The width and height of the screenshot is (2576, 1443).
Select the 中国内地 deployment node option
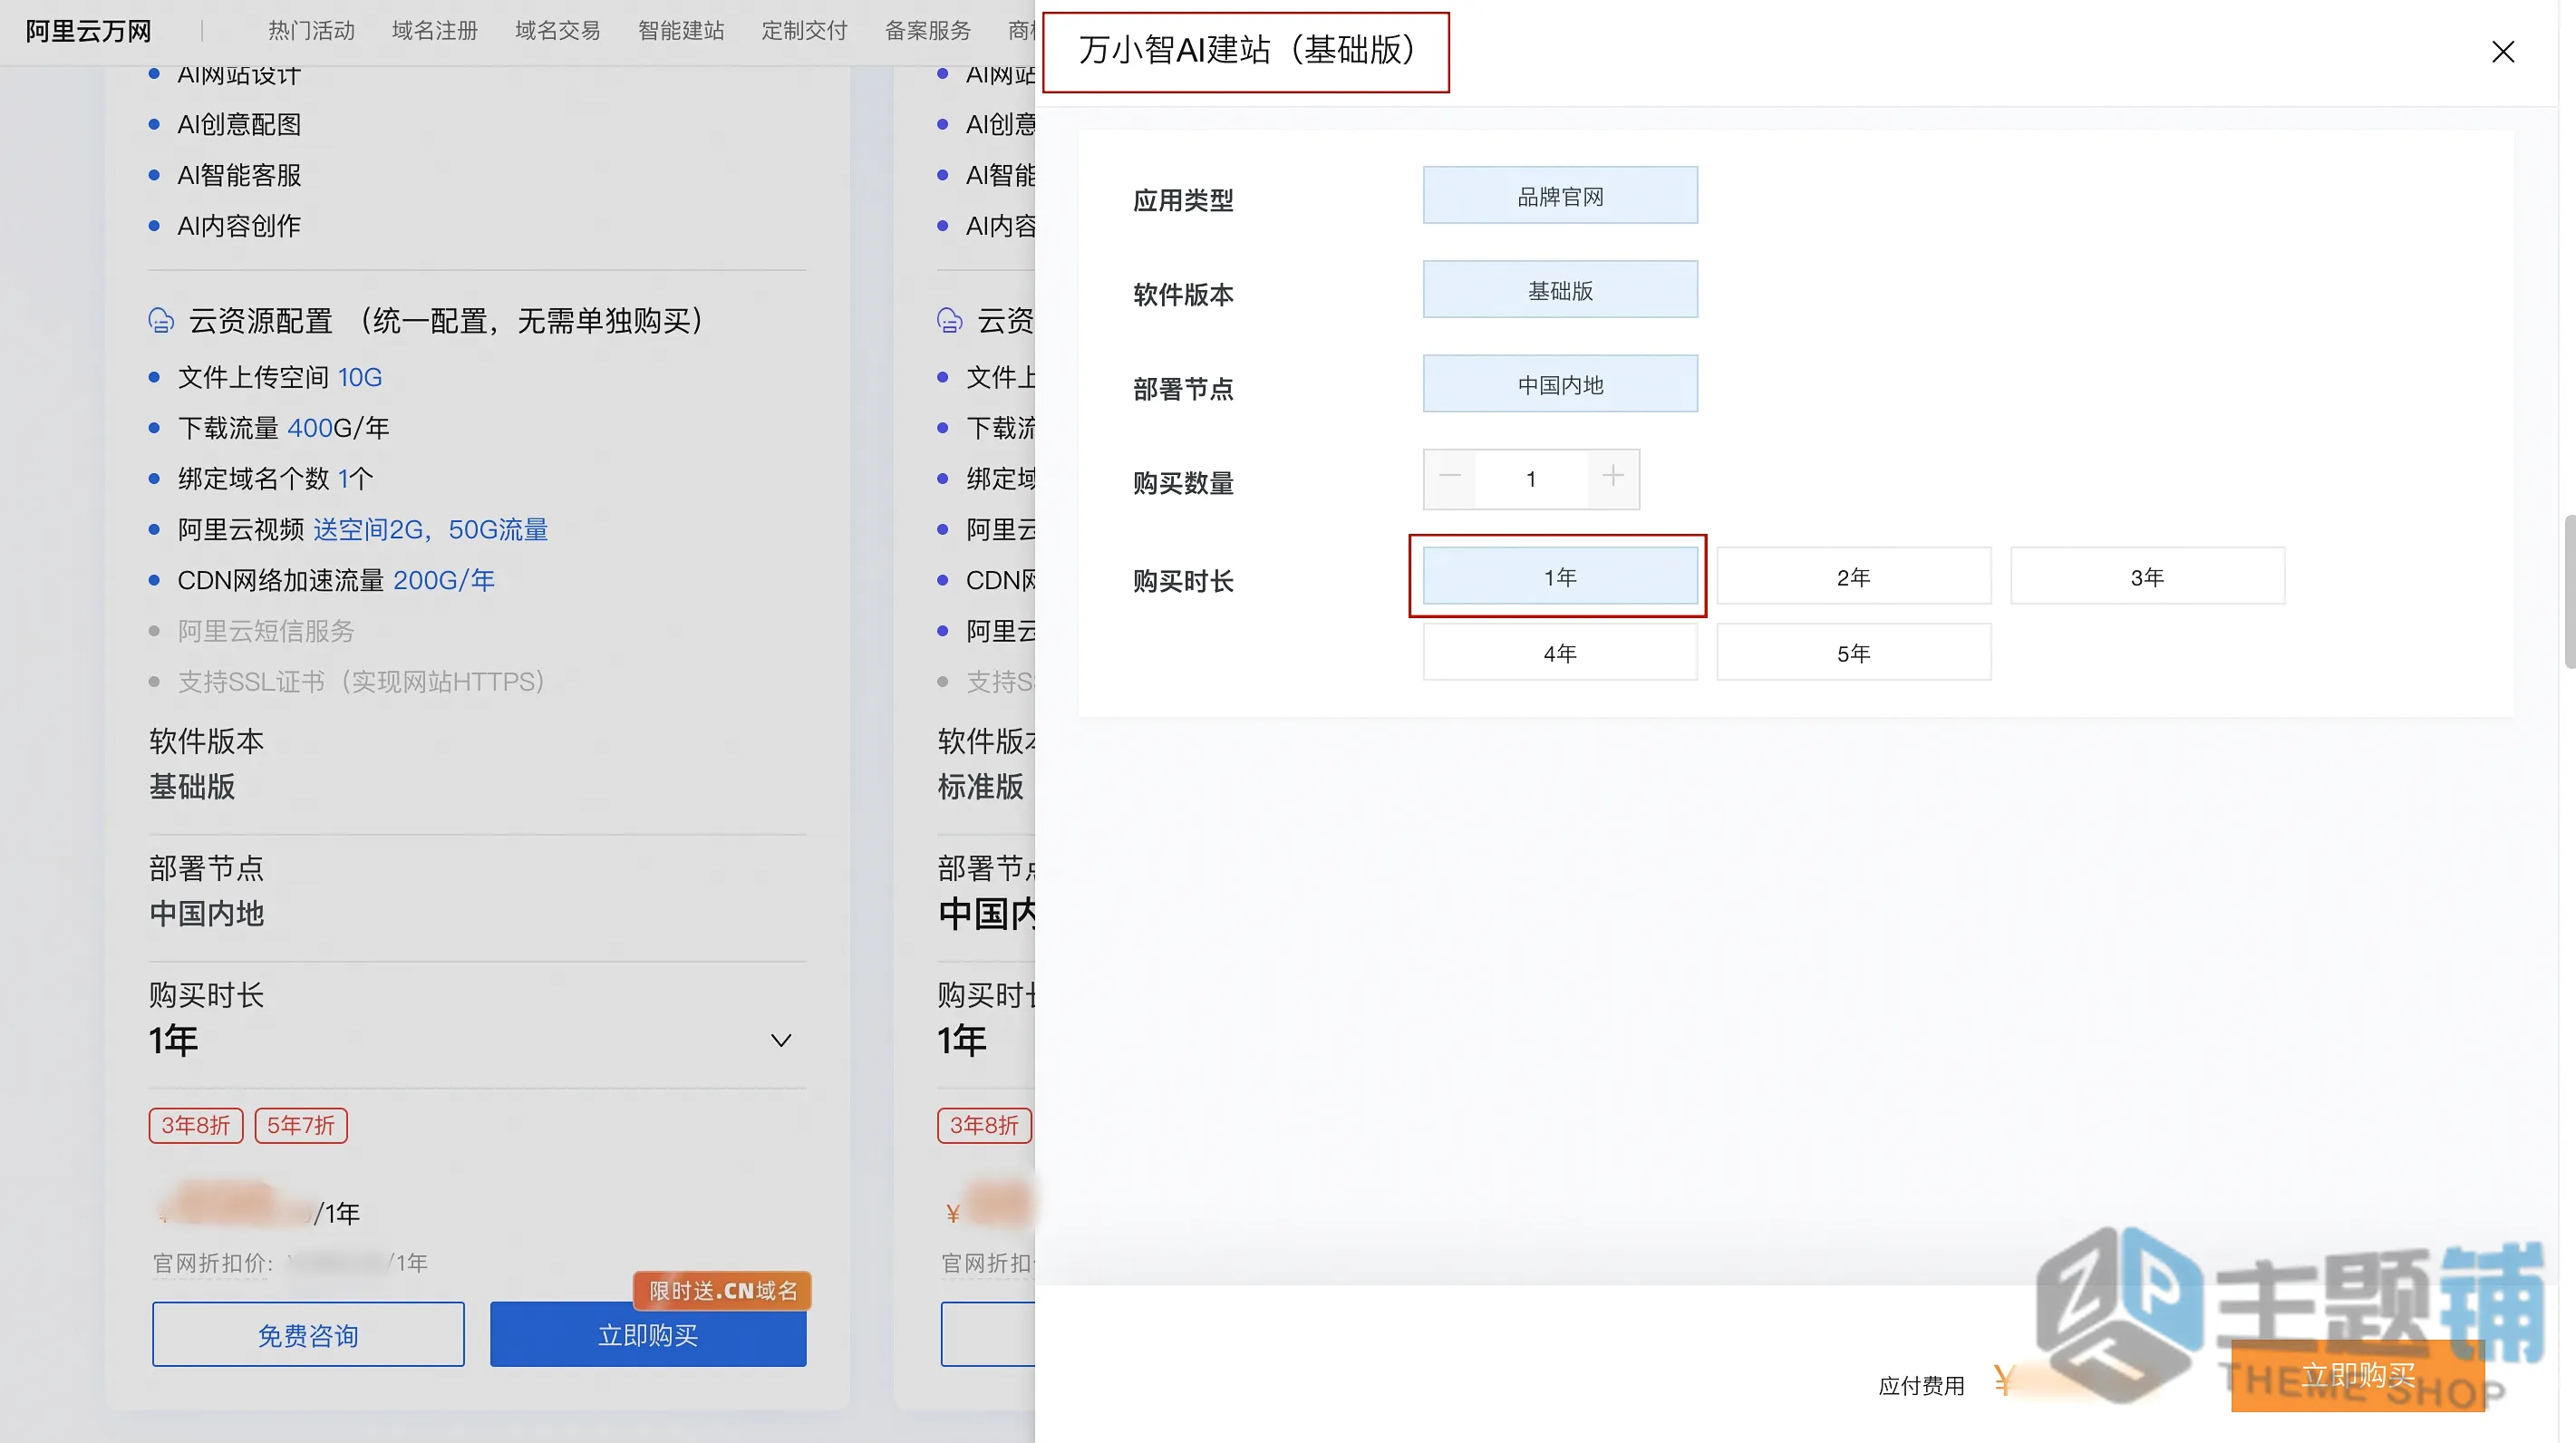tap(1560, 384)
